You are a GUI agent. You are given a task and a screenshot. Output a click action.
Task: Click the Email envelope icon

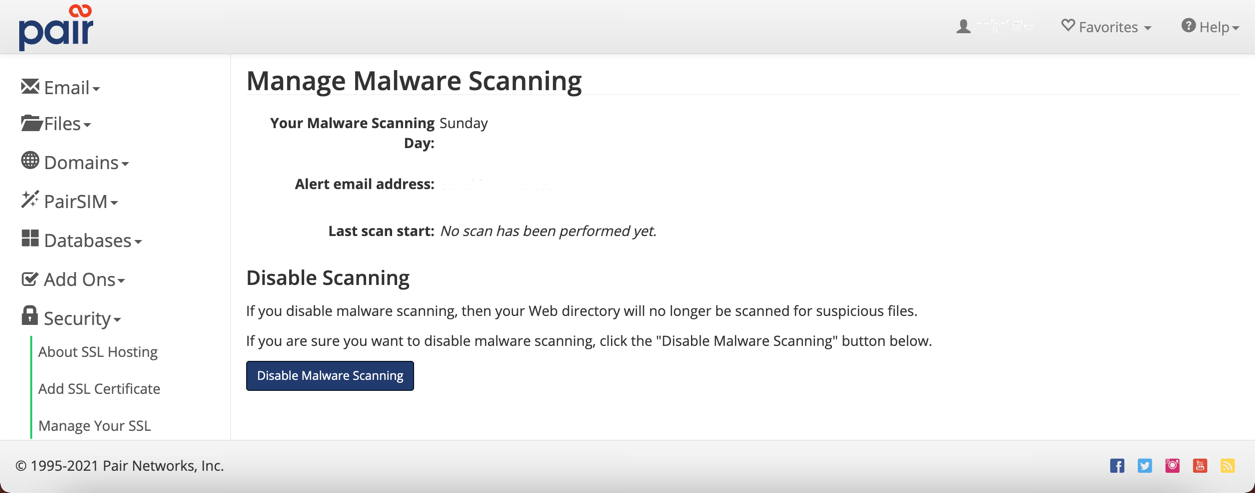[x=30, y=87]
